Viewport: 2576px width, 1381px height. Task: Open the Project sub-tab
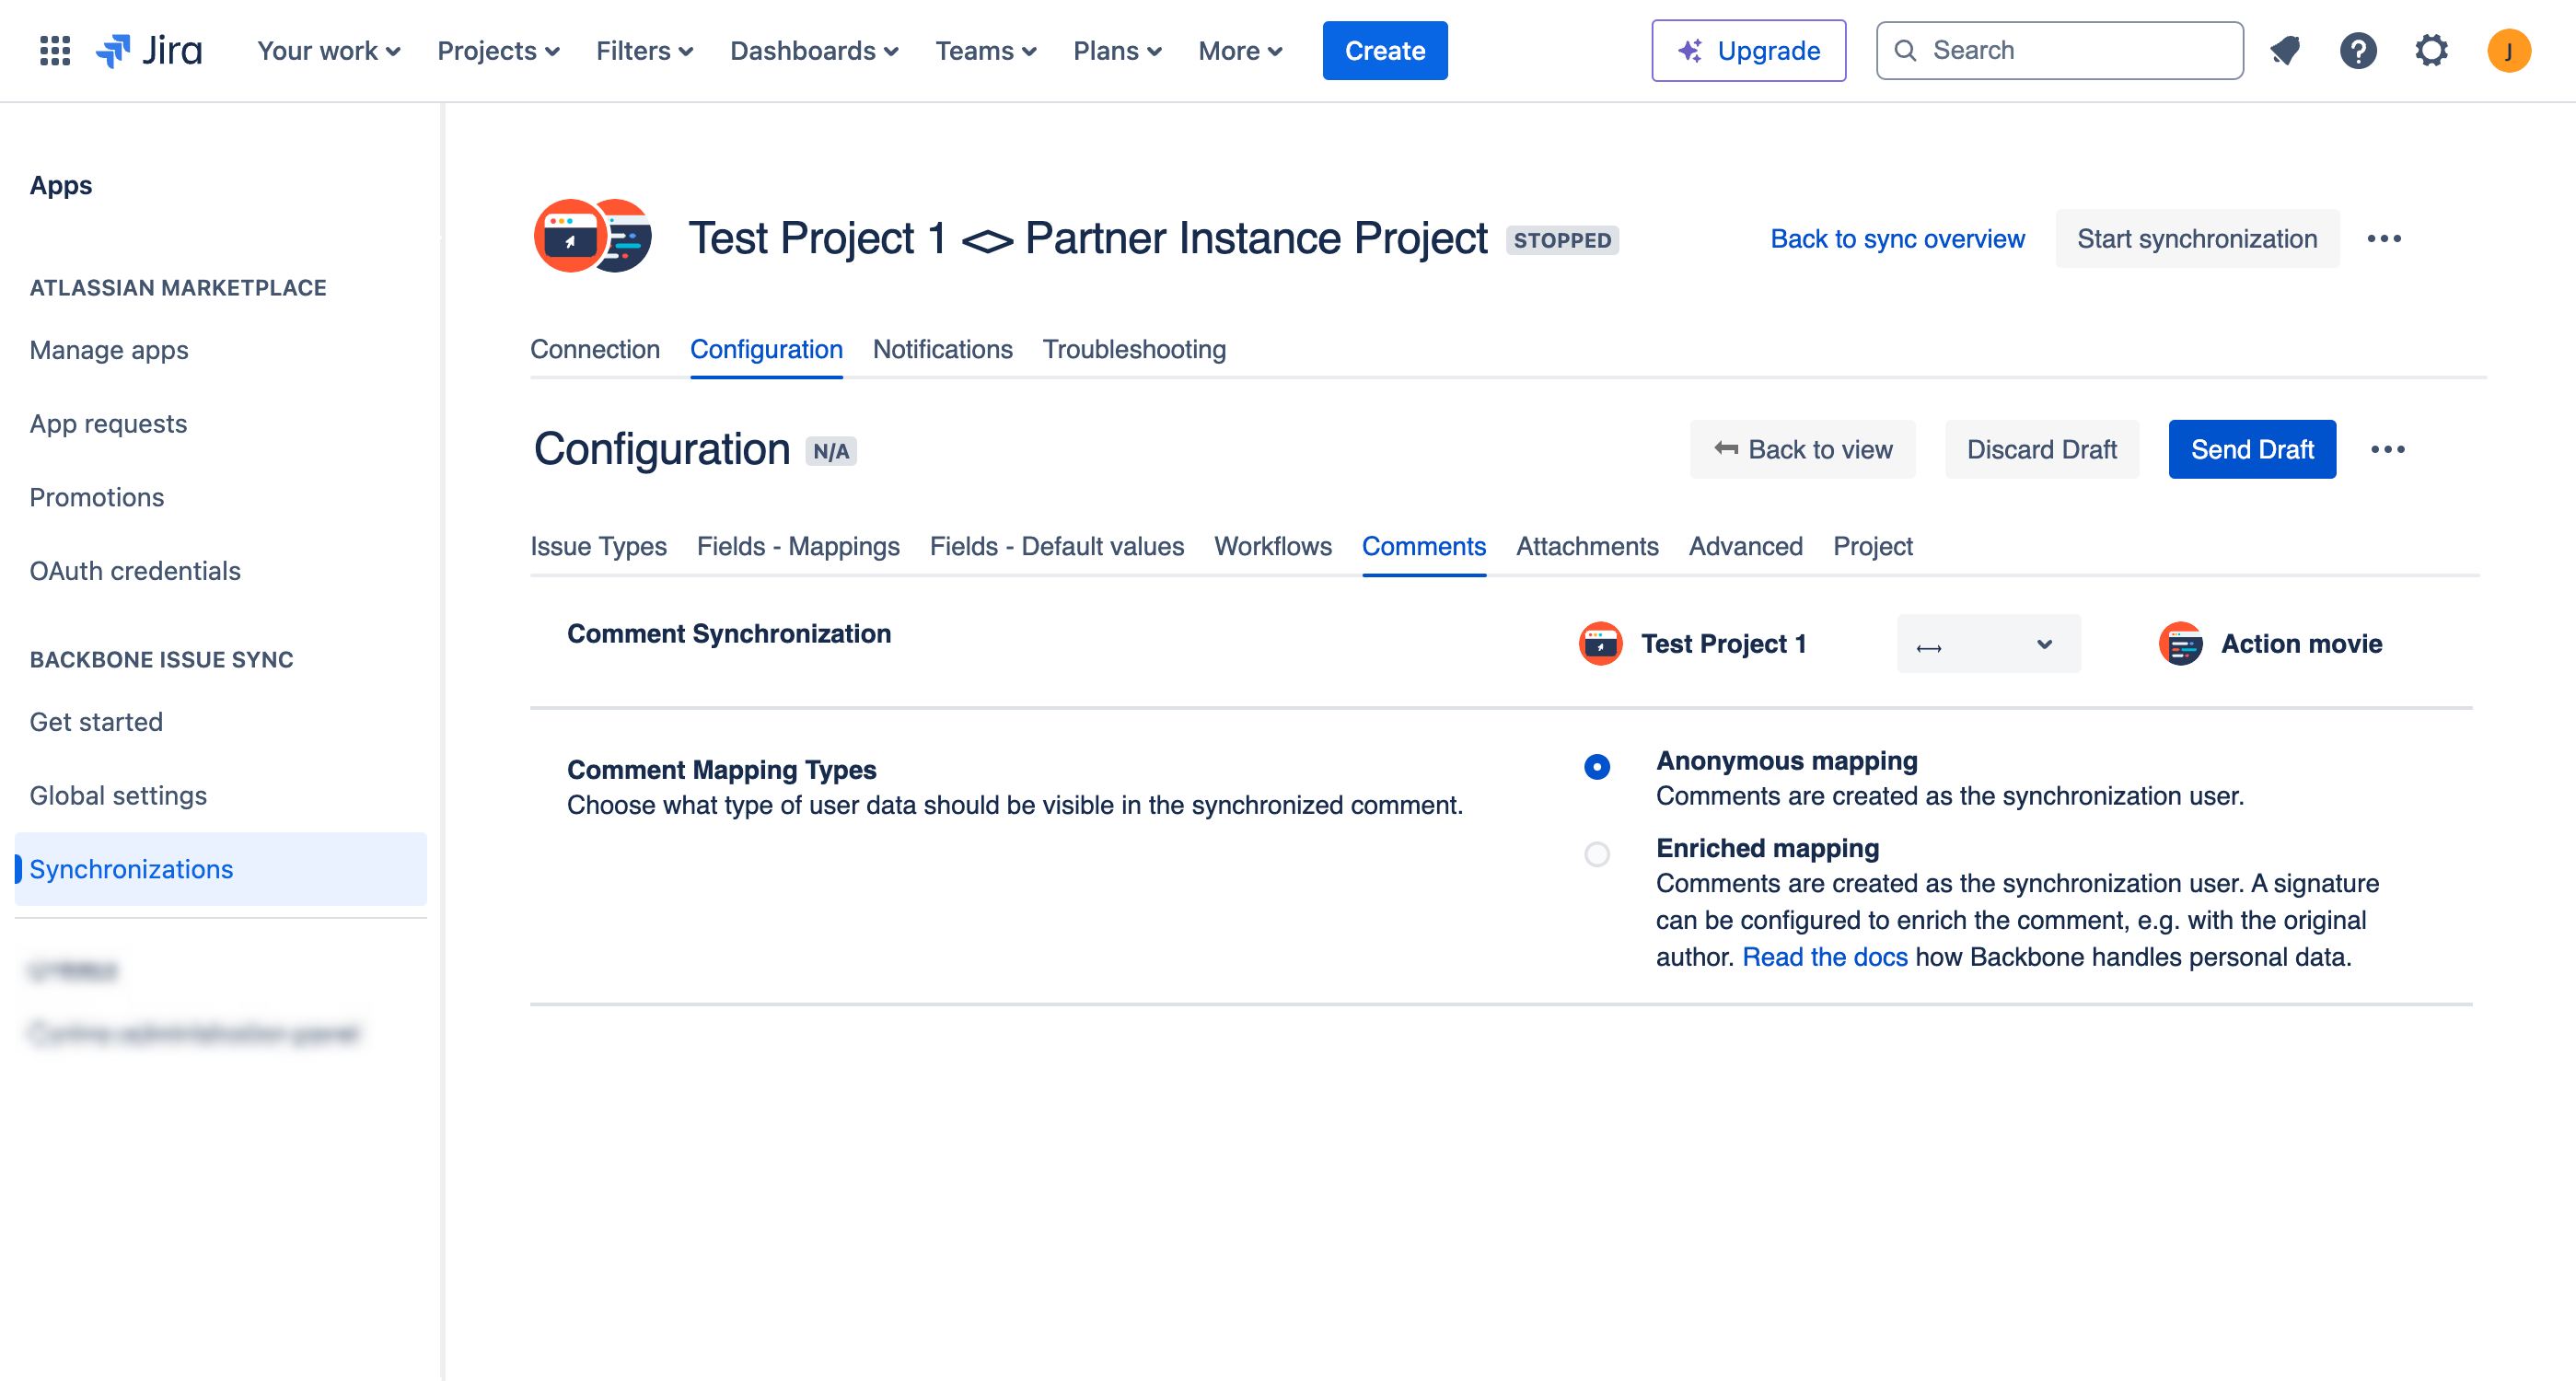pos(1872,546)
